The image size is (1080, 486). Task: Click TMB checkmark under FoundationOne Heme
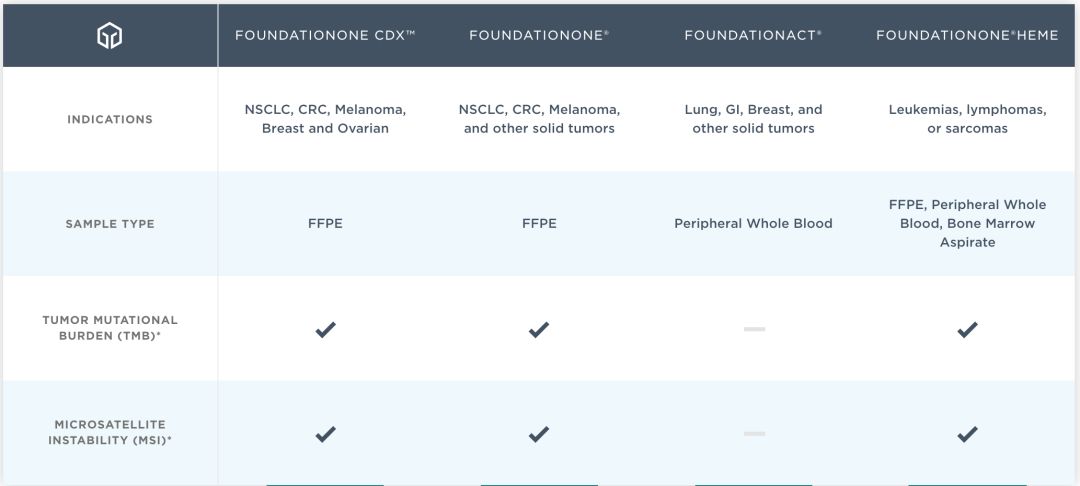pos(967,329)
